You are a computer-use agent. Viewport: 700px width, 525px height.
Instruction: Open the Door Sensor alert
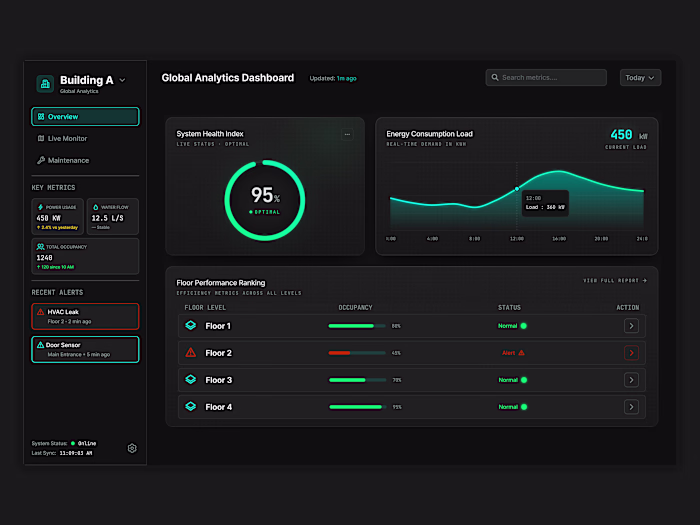85,349
